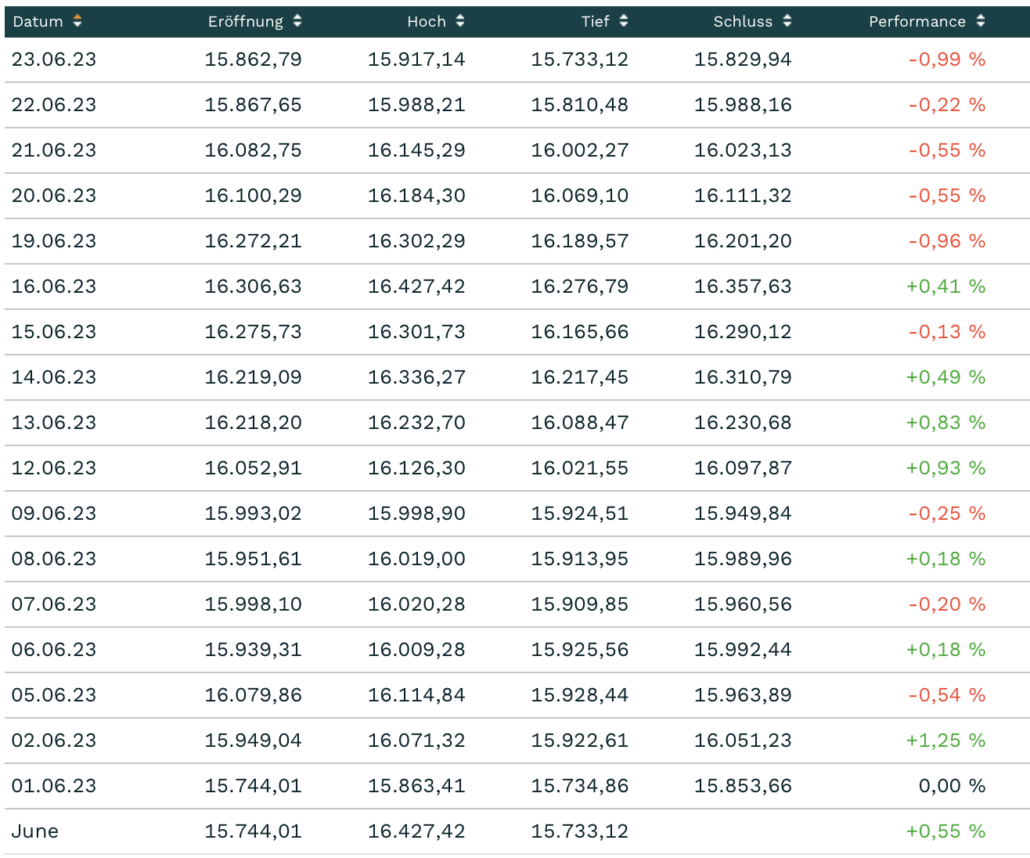Viewport: 1030px width, 858px height.
Task: Select the Eröffnung column header label
Action: coord(246,22)
